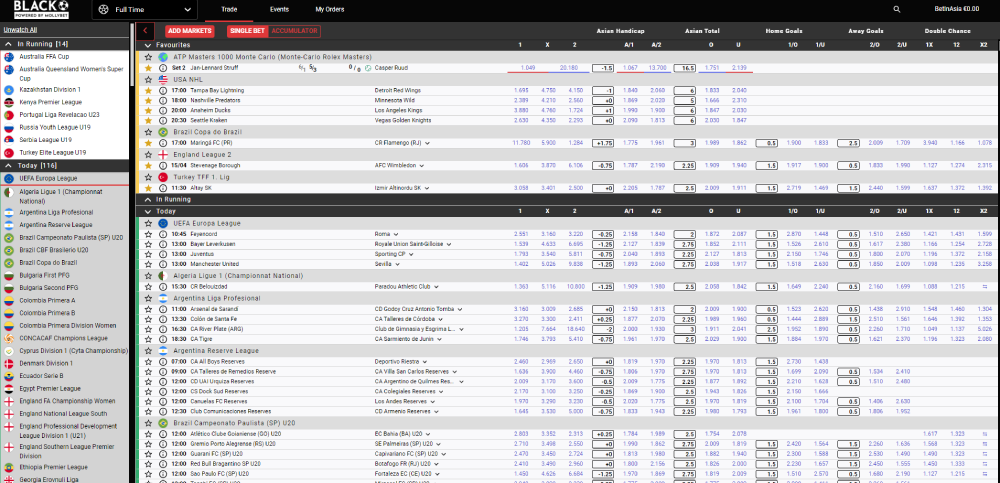
Task: Toggle favourite star for CA All Boys Reserves
Action: (x=149, y=361)
